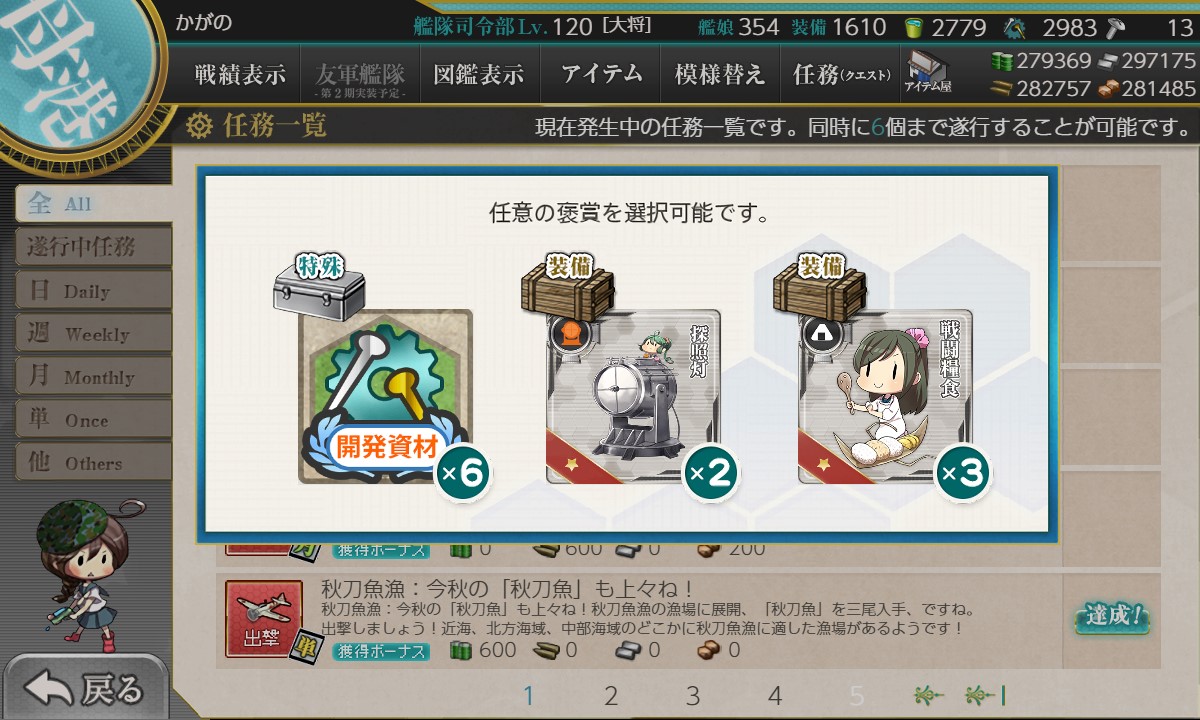Filter quests by 日 Daily

[x=92, y=291]
